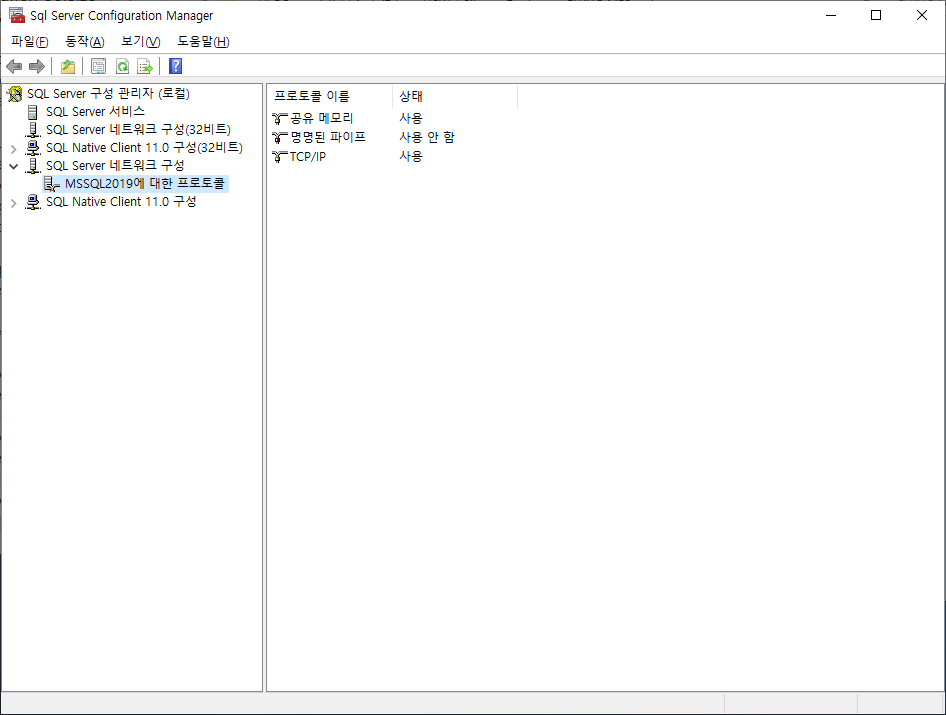Click the 사용 안 함 status of 명명된 파이프
946x715 pixels.
[x=427, y=138]
